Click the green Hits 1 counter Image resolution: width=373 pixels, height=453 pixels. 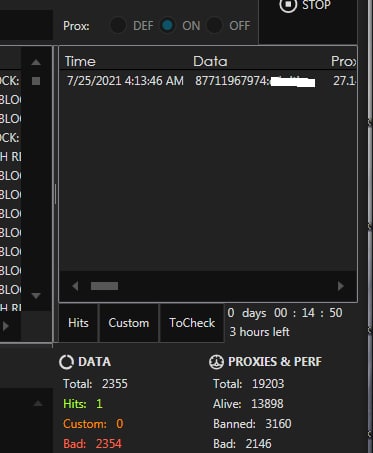[83, 404]
